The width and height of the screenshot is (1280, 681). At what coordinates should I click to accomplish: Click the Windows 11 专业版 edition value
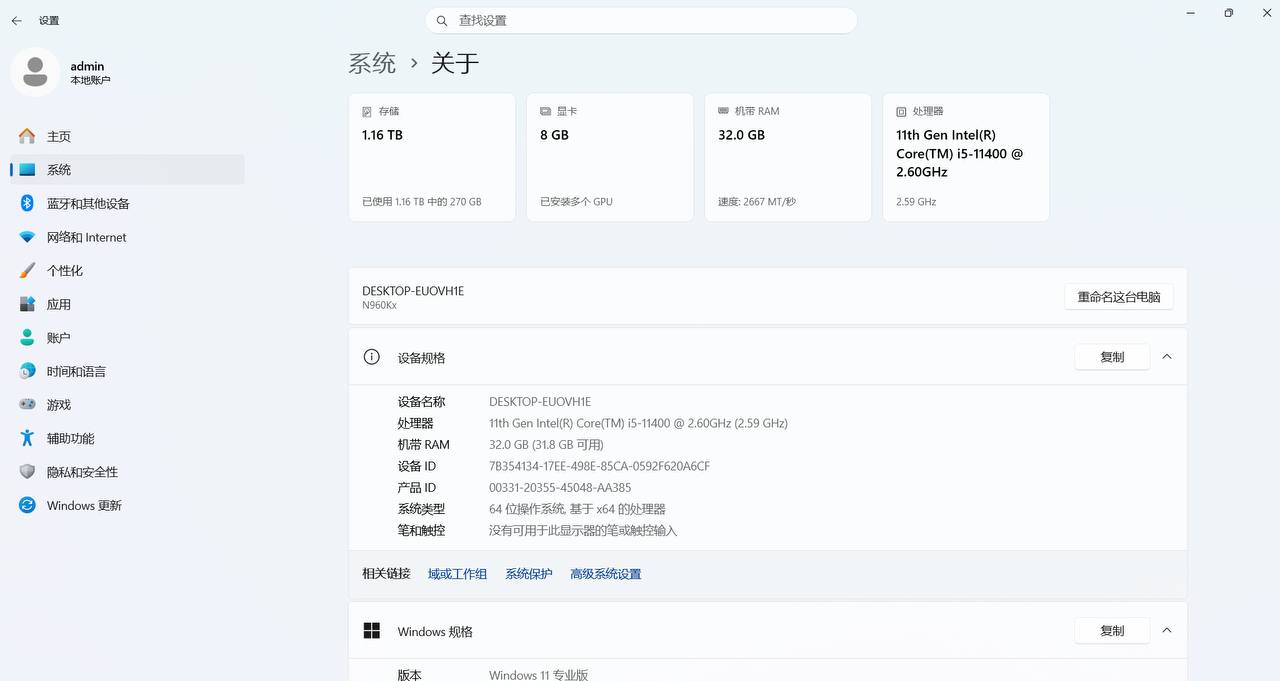point(538,675)
